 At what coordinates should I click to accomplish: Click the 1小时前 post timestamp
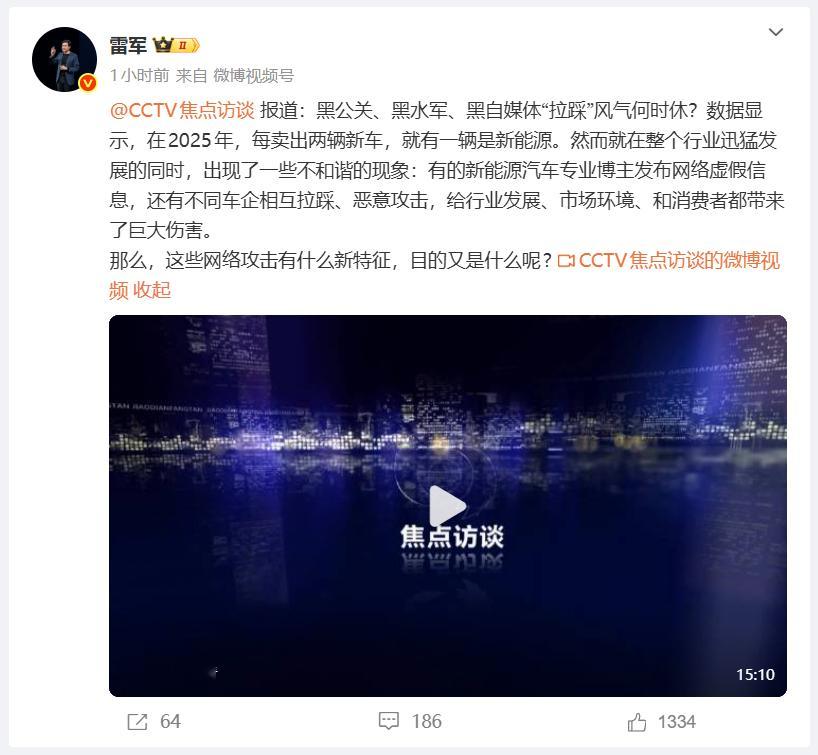[140, 76]
